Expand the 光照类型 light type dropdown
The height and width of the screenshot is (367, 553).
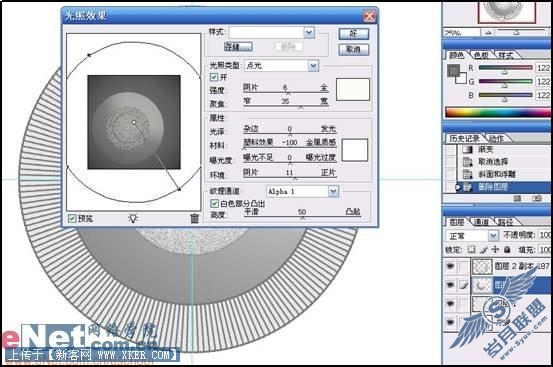click(313, 65)
